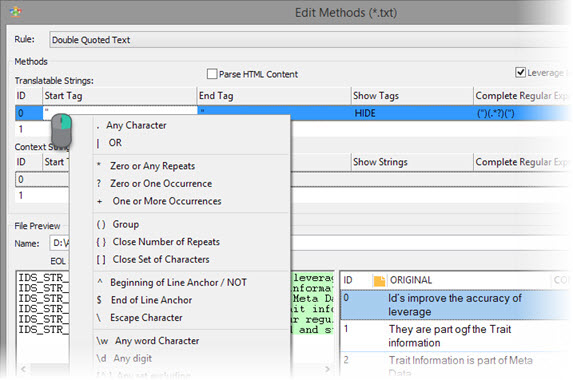Screen dimensions: 573x380
Task: Open the Rule dropdown showing Double Quoted Text
Action: point(311,40)
